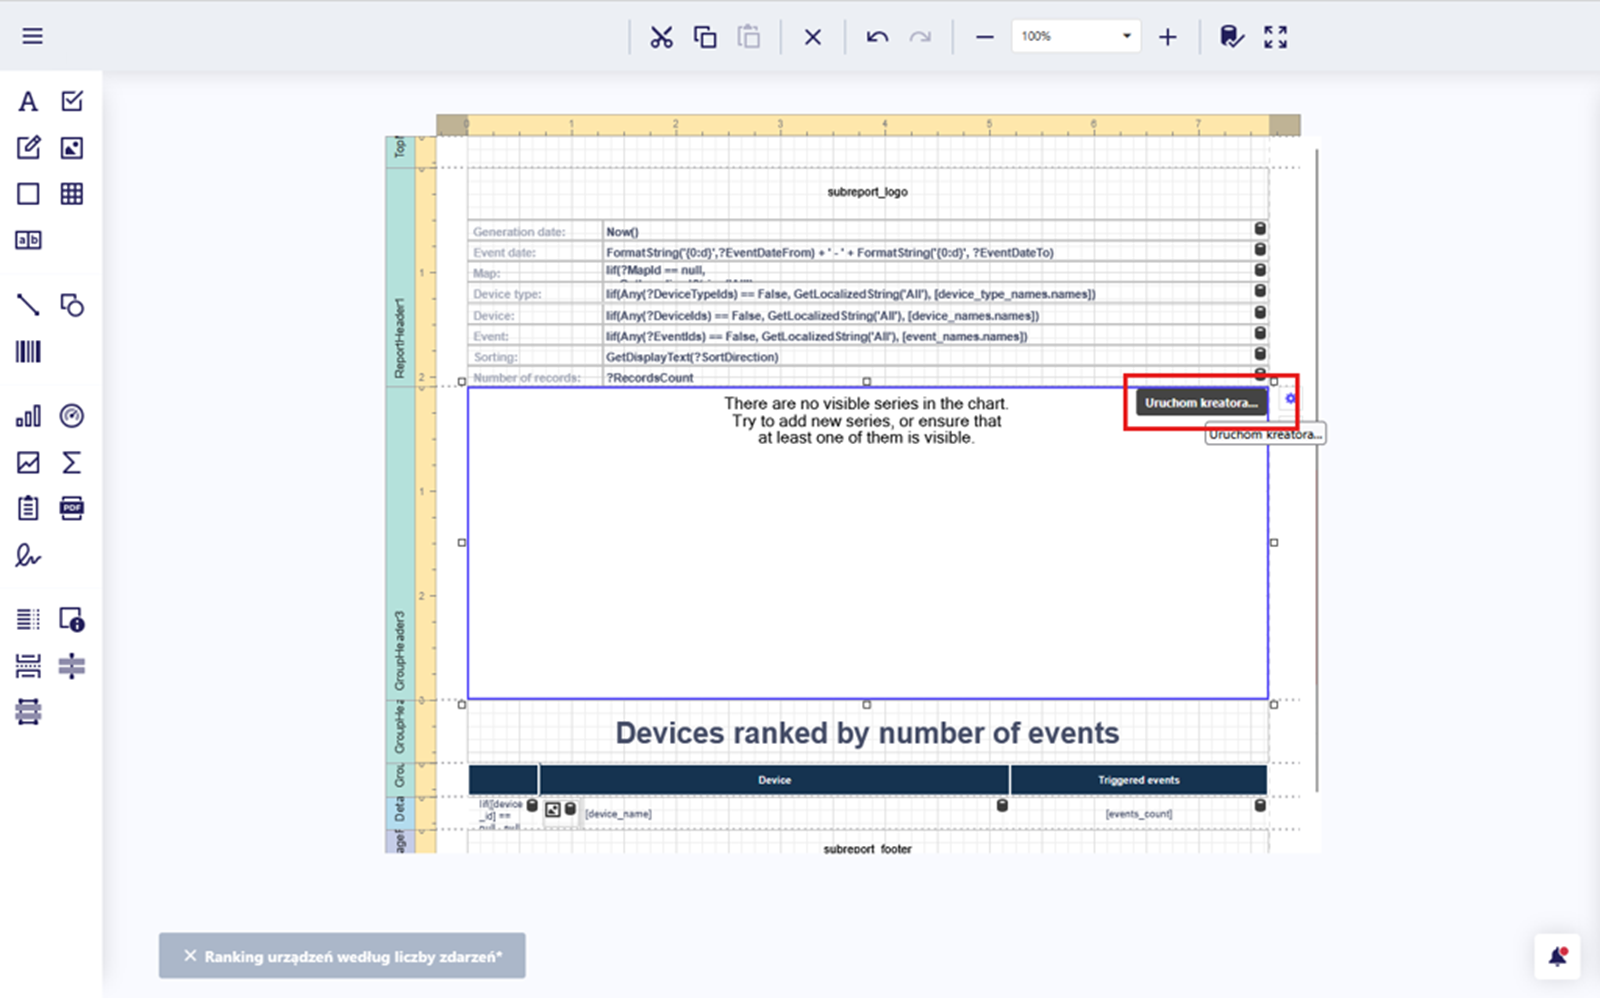1600x998 pixels.
Task: Click the Cut scissors icon
Action: 661,37
